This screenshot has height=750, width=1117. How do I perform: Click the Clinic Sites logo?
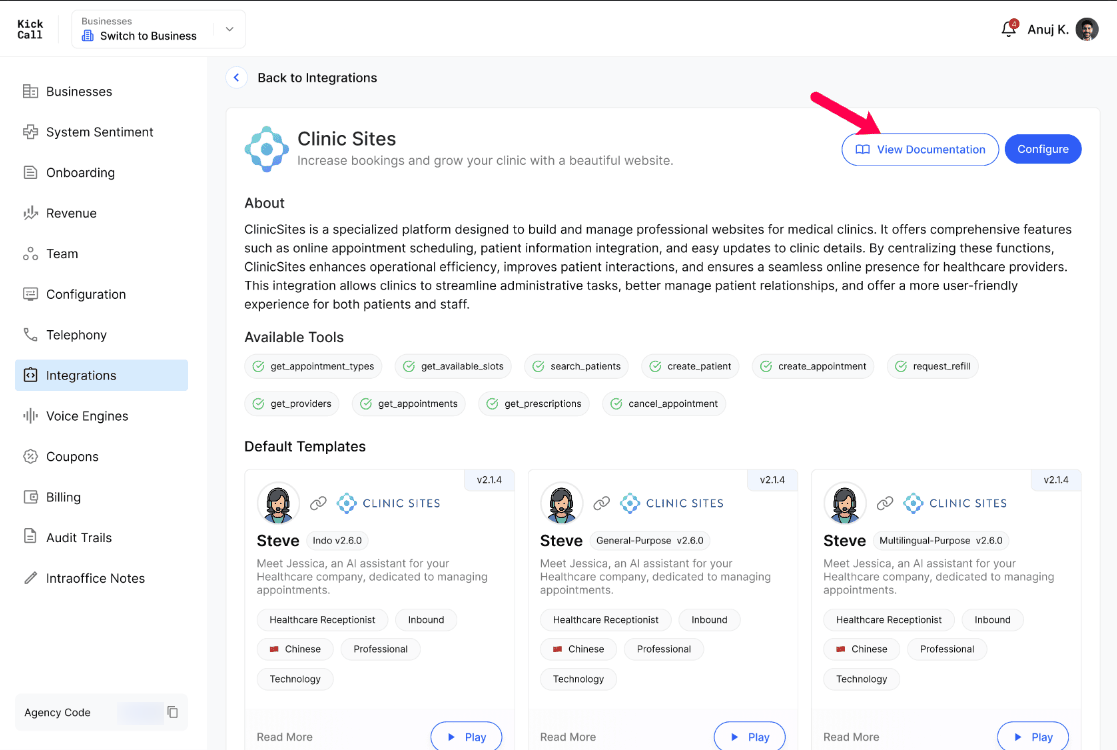pyautogui.click(x=266, y=149)
